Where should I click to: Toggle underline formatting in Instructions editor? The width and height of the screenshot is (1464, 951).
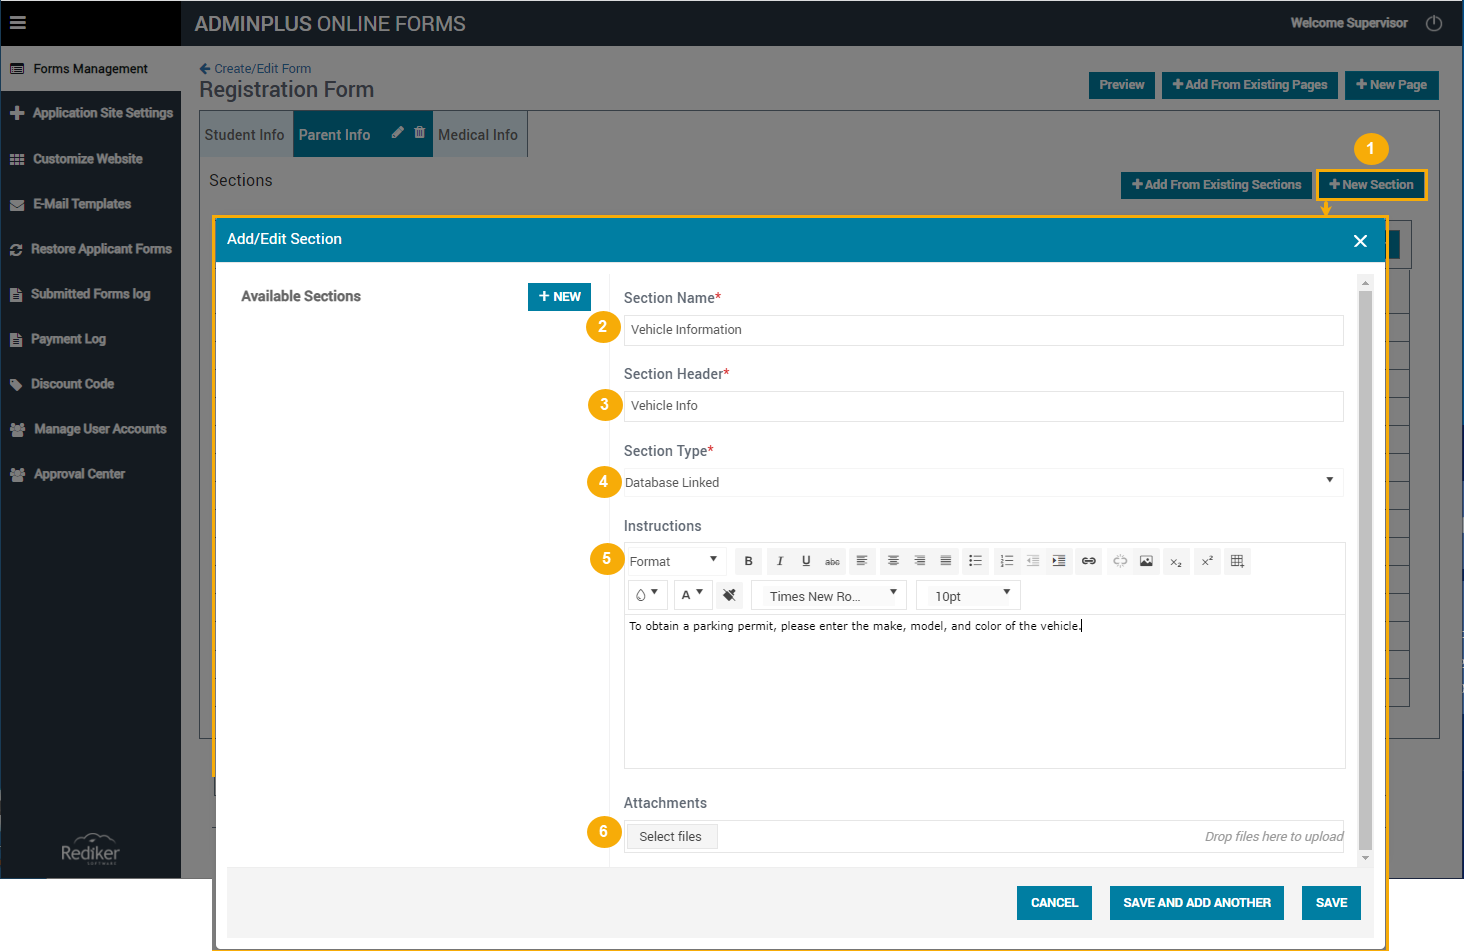point(806,561)
